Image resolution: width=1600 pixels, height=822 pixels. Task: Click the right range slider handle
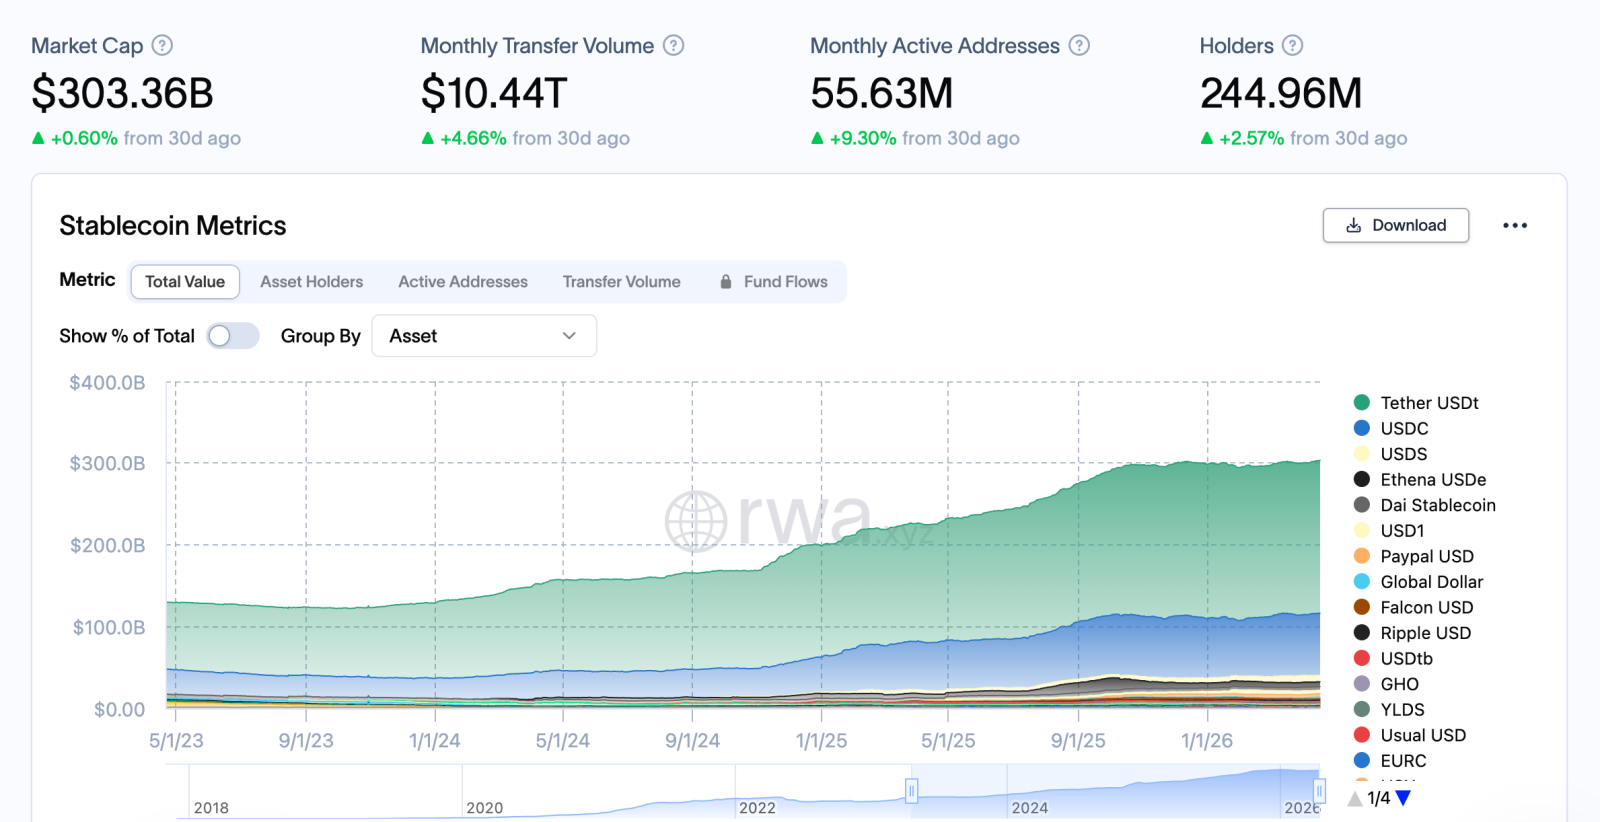pos(1319,791)
